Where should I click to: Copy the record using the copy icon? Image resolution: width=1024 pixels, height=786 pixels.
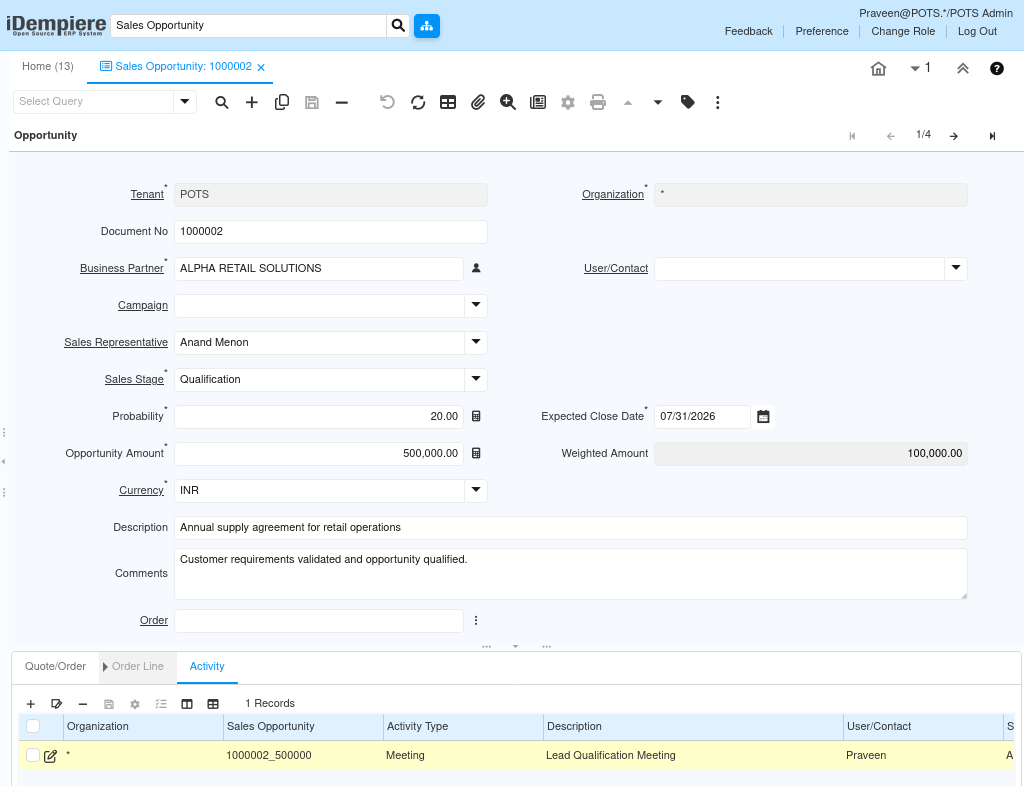coord(281,102)
